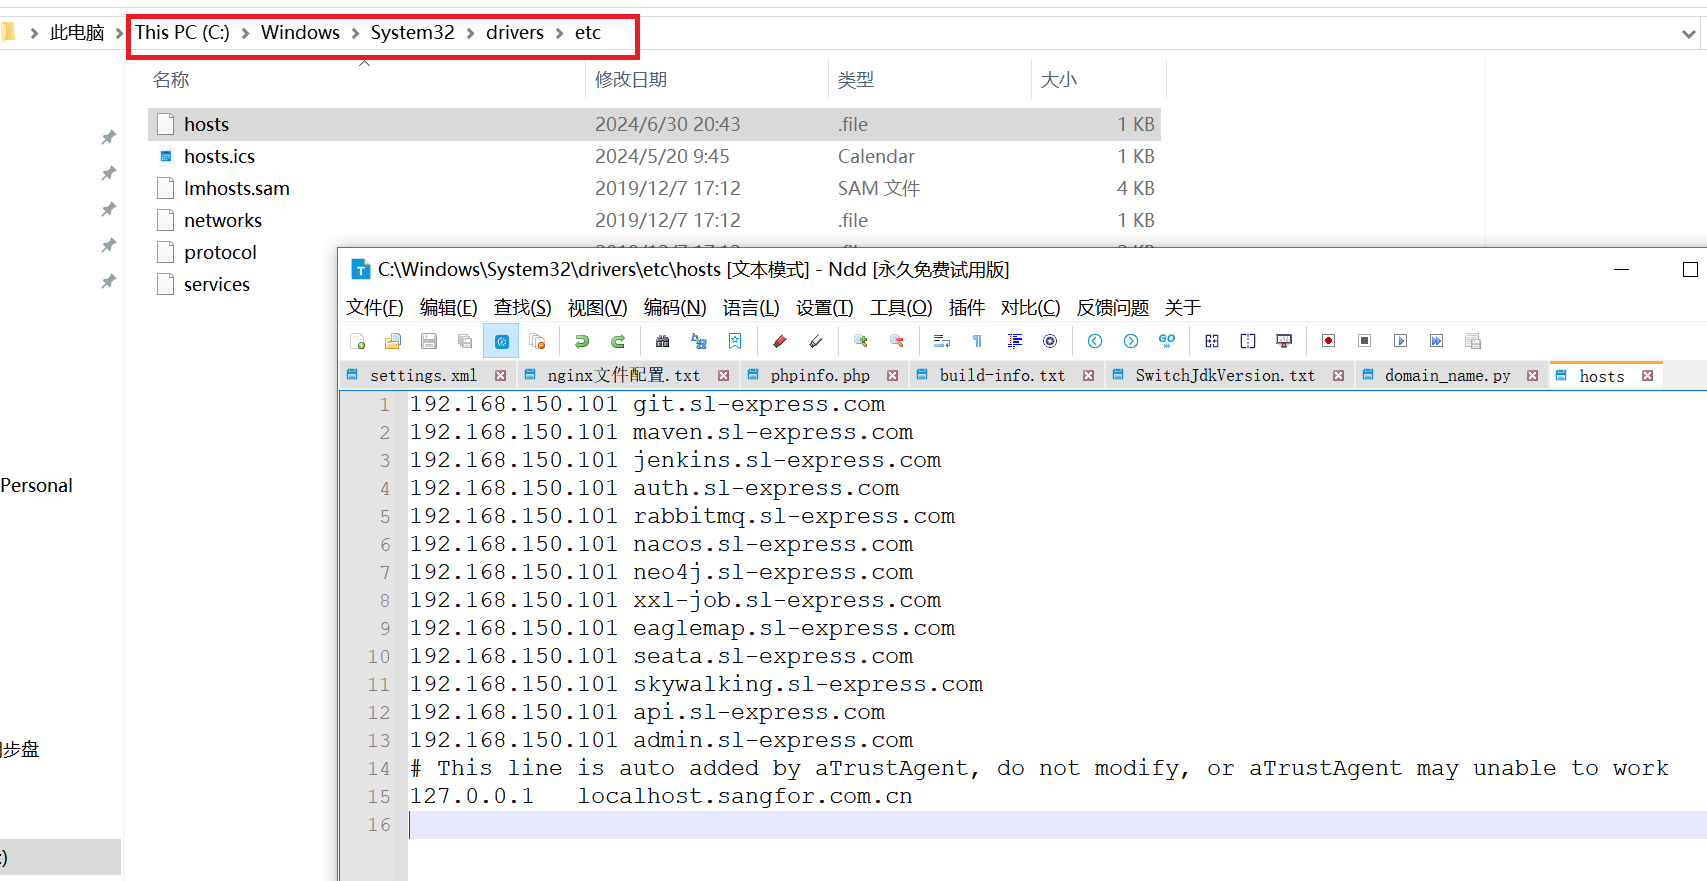1707x881 pixels.
Task: Open the 视图(V) menu
Action: coord(598,308)
